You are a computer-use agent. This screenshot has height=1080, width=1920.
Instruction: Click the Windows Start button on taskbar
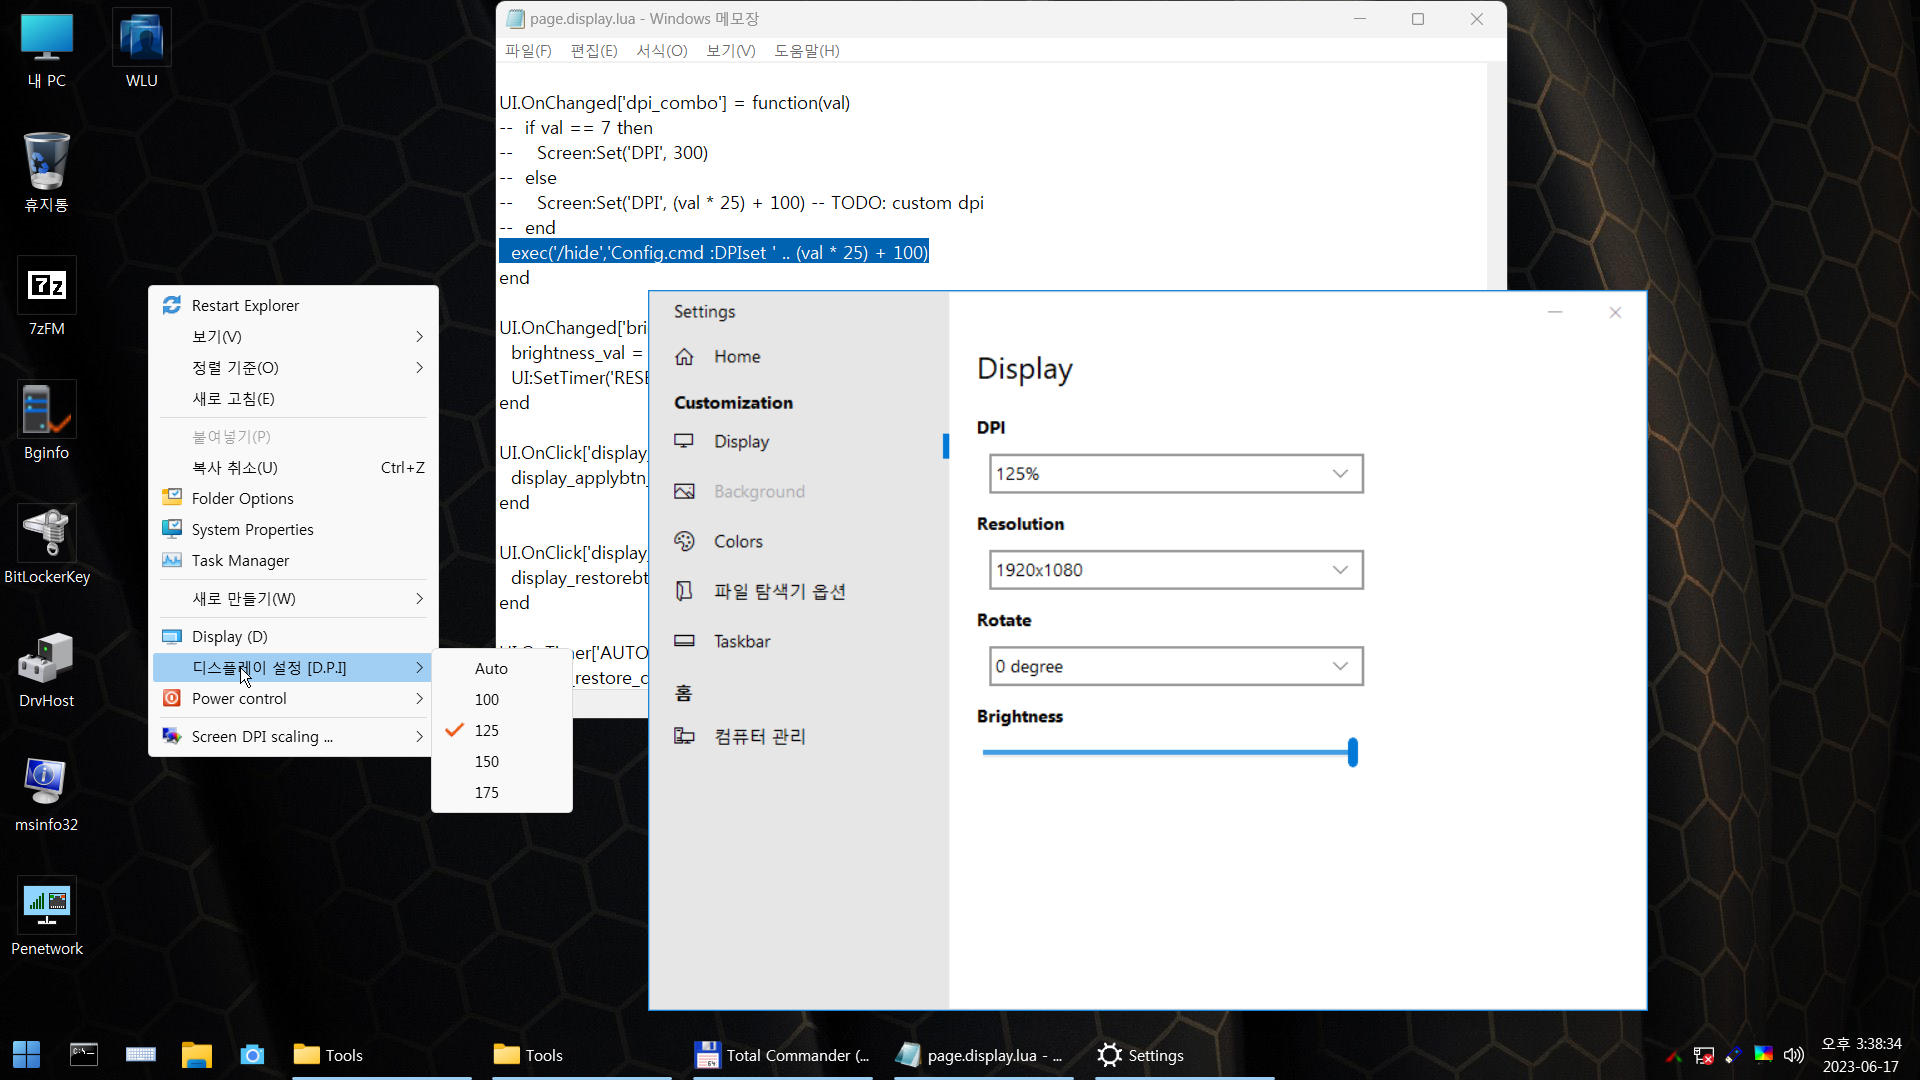[27, 1055]
